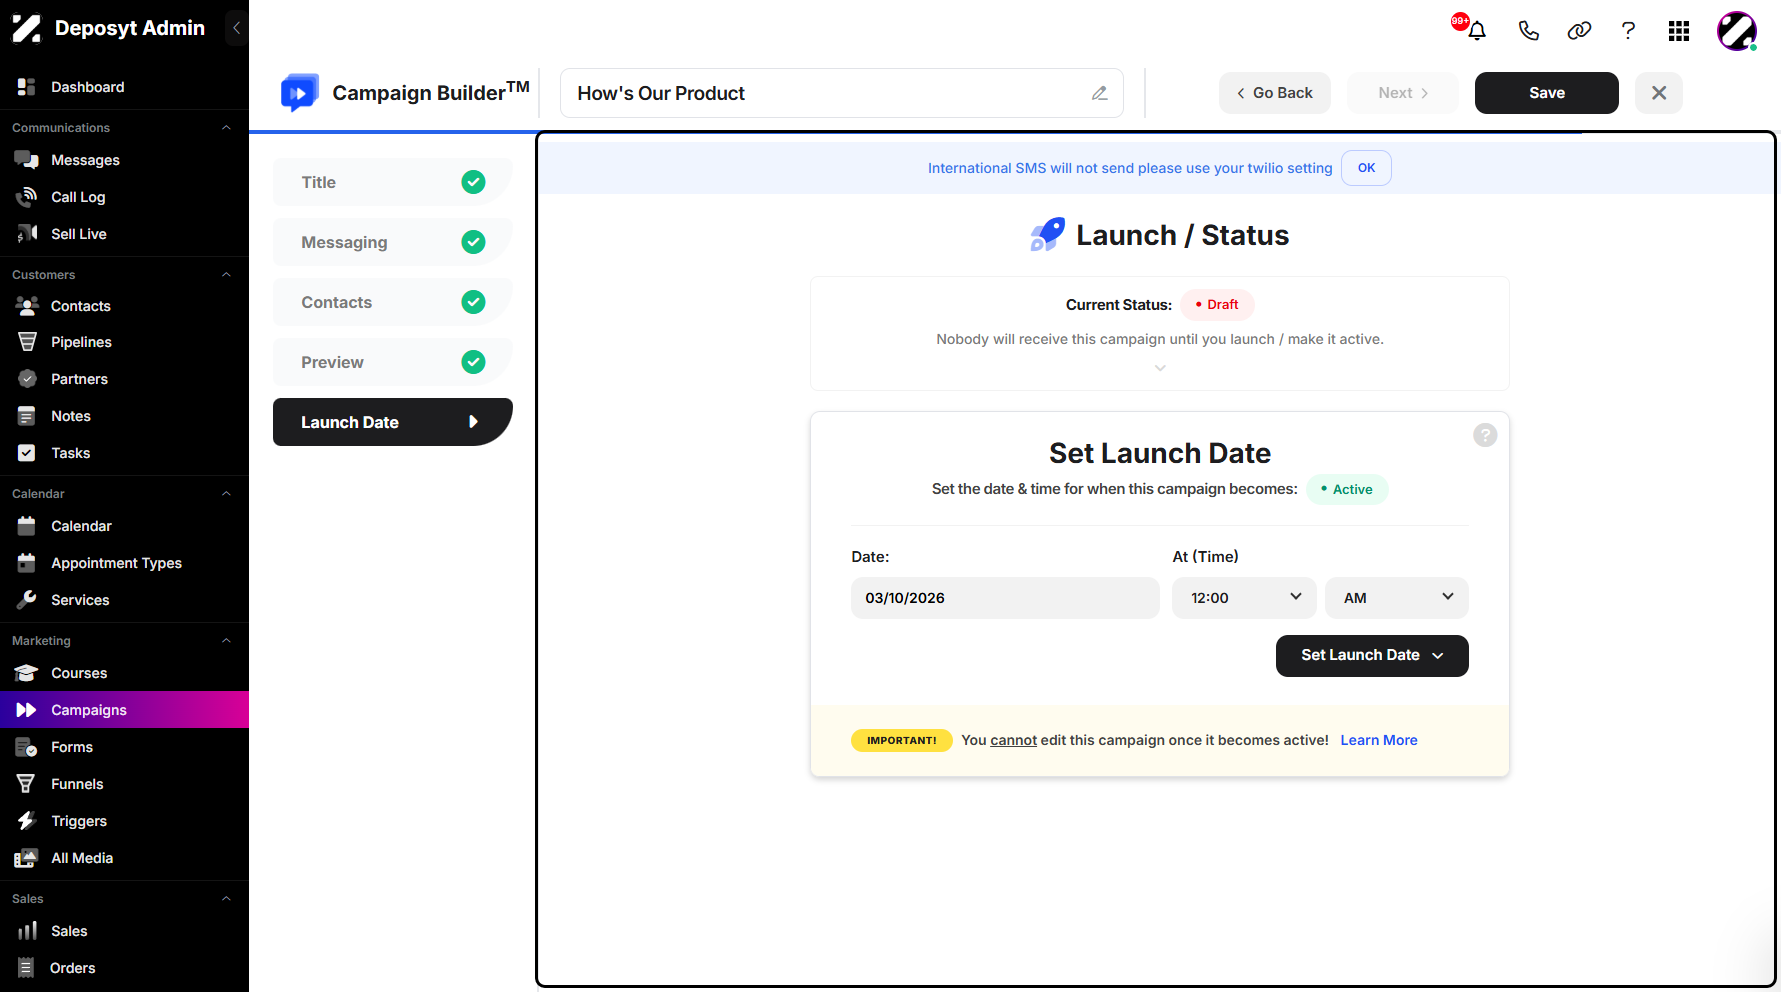
Task: Select the Title step
Action: tap(393, 182)
